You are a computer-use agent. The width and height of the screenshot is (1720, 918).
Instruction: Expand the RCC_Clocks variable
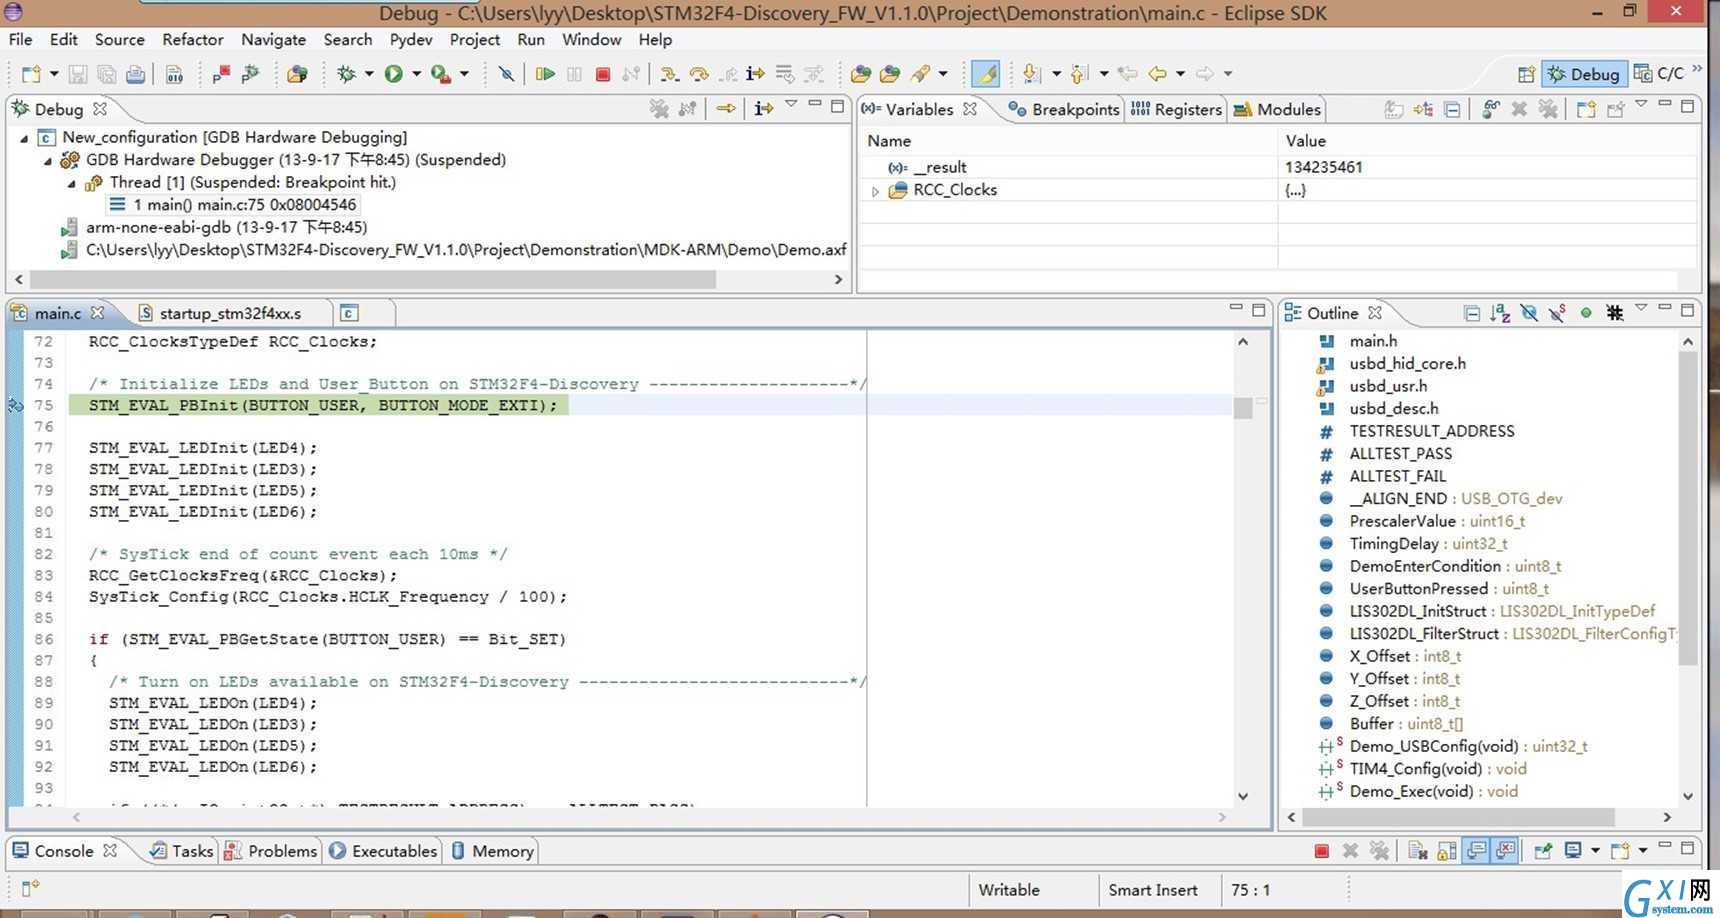(876, 190)
